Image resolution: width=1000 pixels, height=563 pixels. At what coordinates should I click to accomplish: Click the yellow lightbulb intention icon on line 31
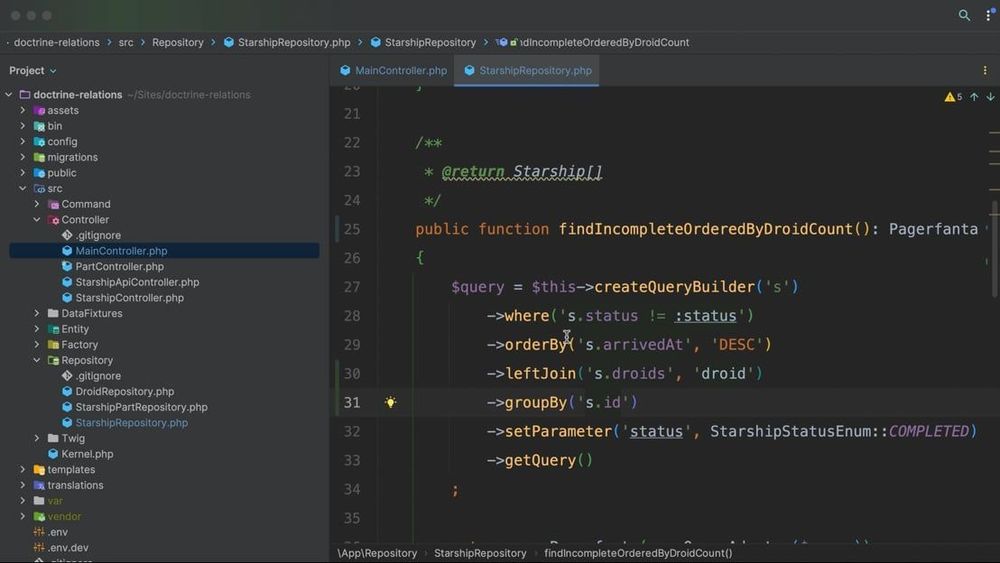point(390,402)
